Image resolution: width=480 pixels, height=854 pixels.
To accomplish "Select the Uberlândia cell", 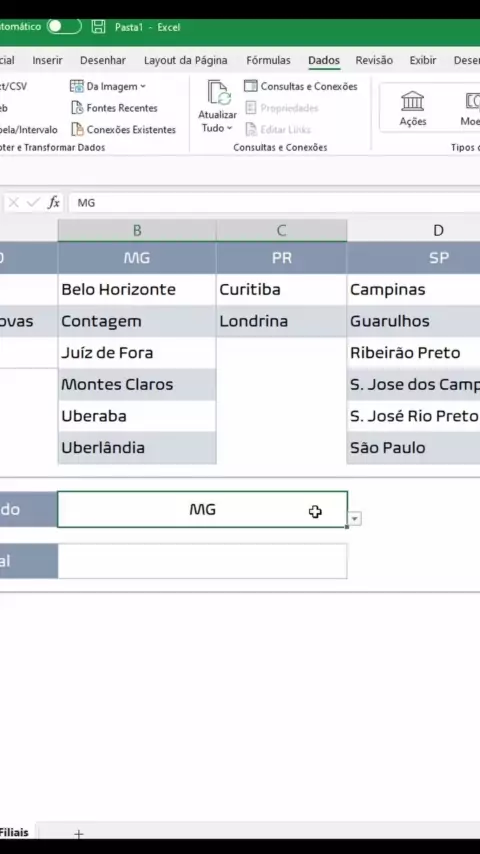I will [x=137, y=448].
